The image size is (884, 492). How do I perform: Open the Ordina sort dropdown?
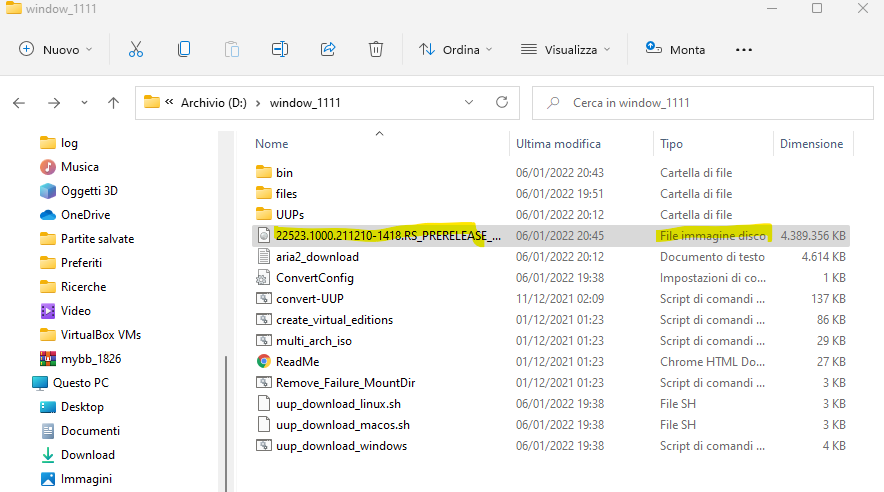click(456, 49)
